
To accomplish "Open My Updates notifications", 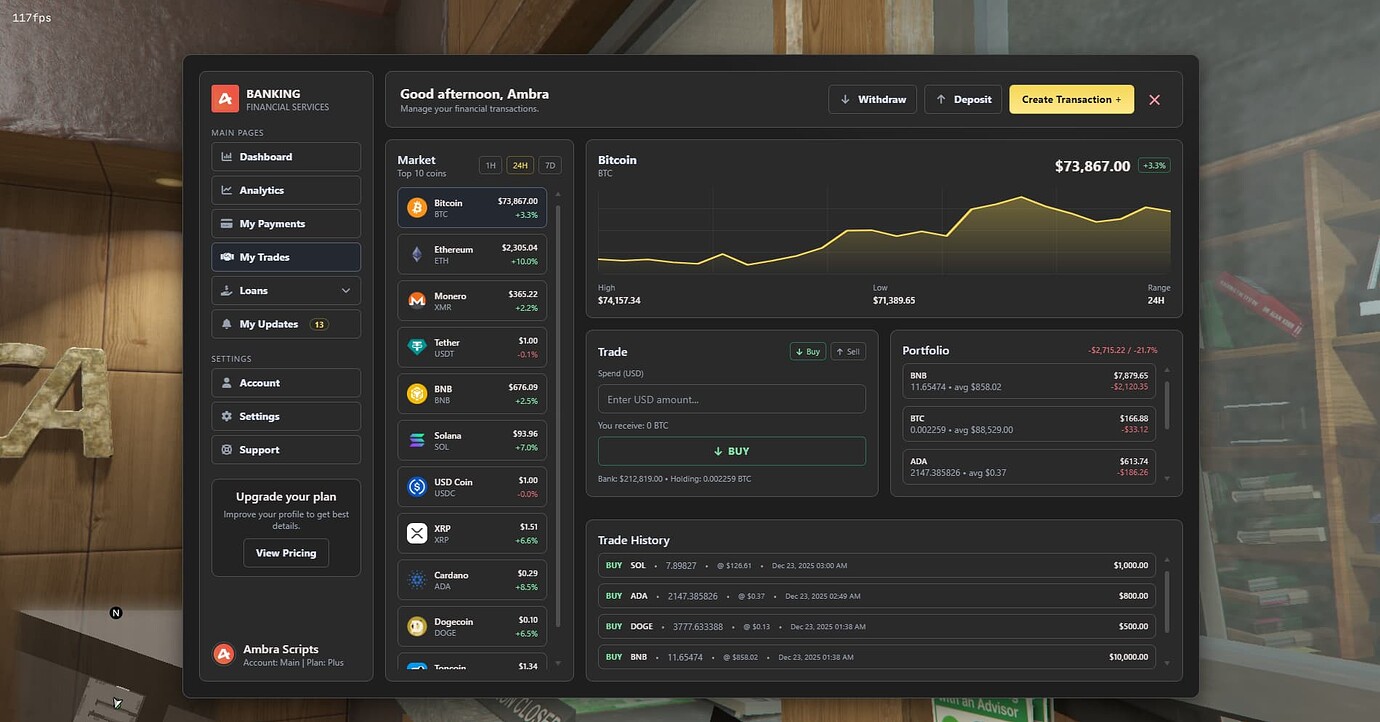I will tap(286, 324).
